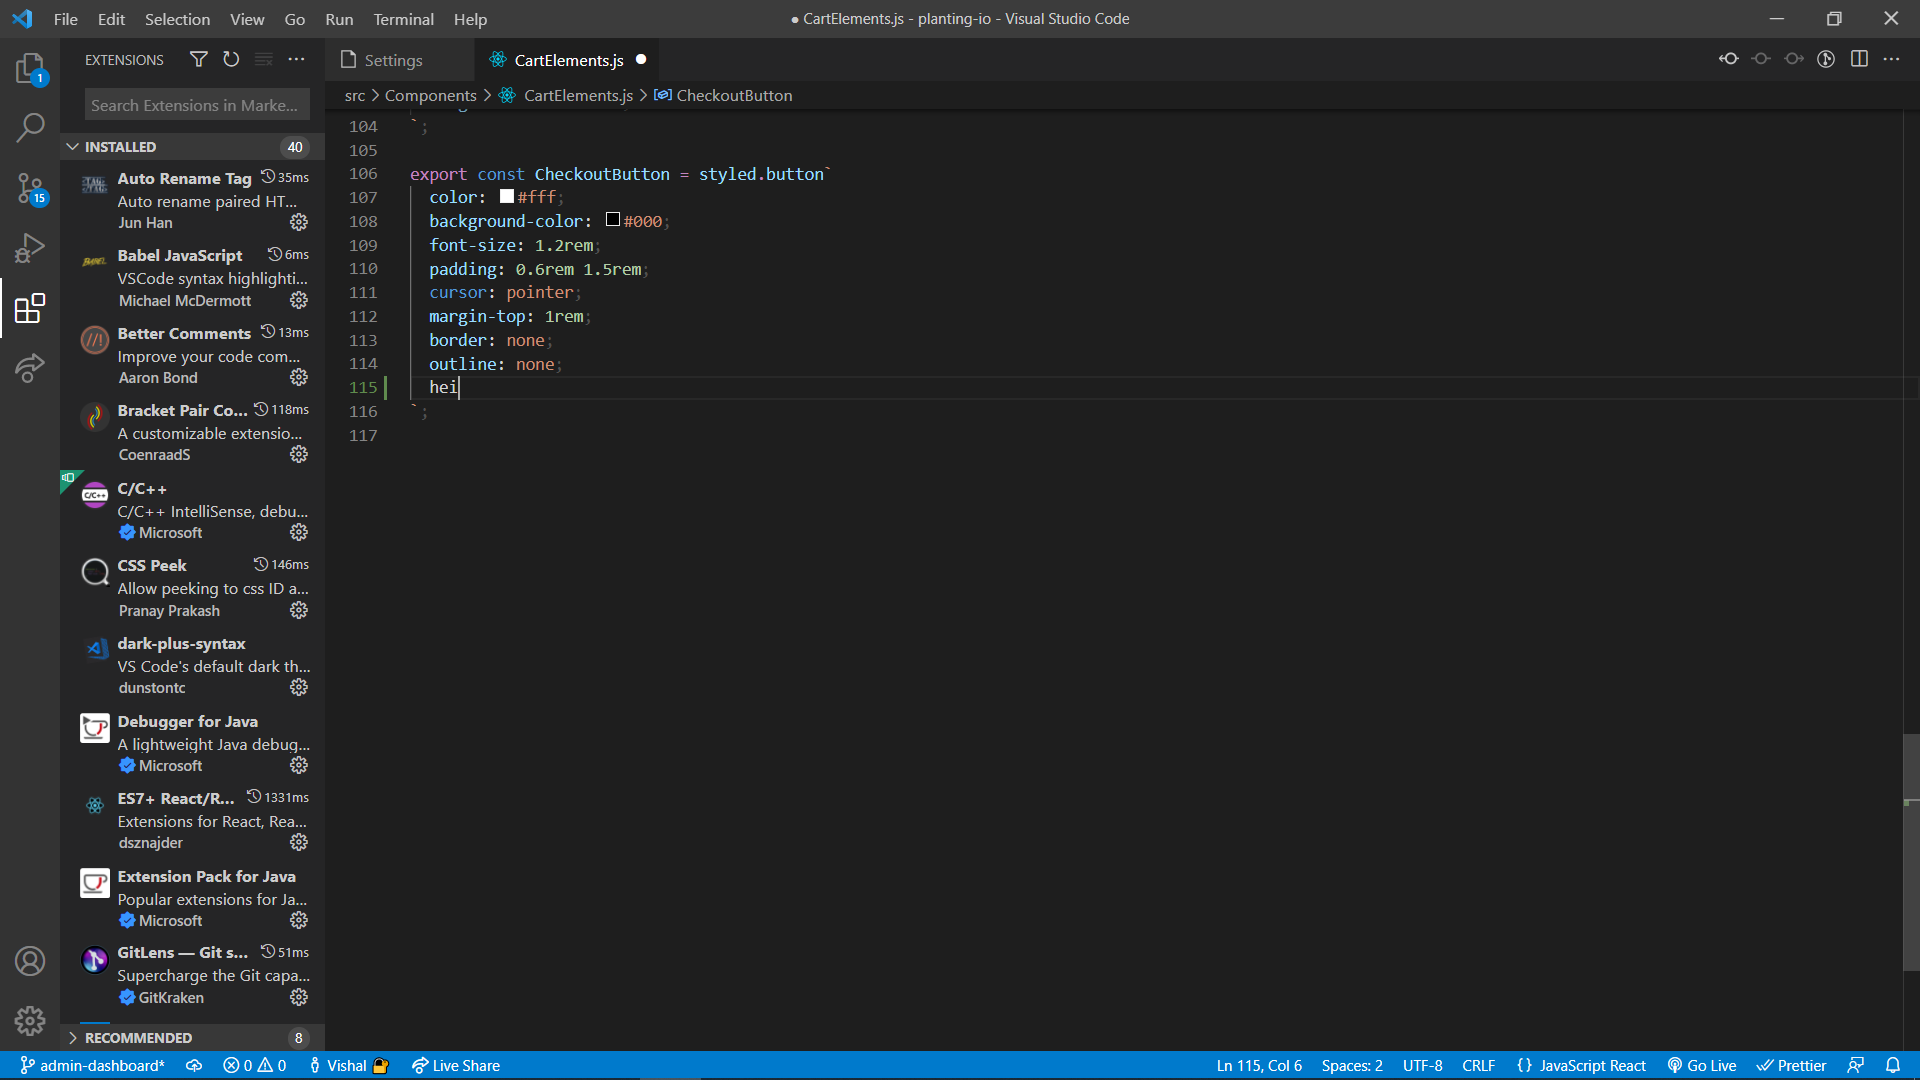The image size is (1920, 1080).
Task: Click the Search Extensions input field
Action: point(196,104)
